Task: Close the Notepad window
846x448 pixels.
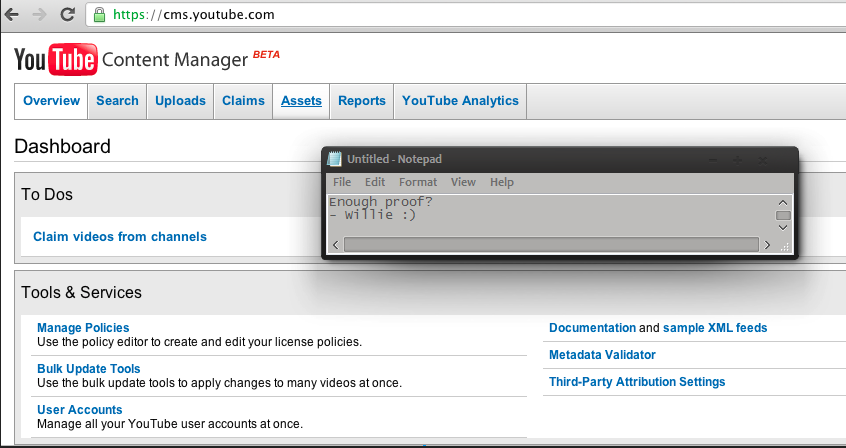Action: tap(762, 160)
